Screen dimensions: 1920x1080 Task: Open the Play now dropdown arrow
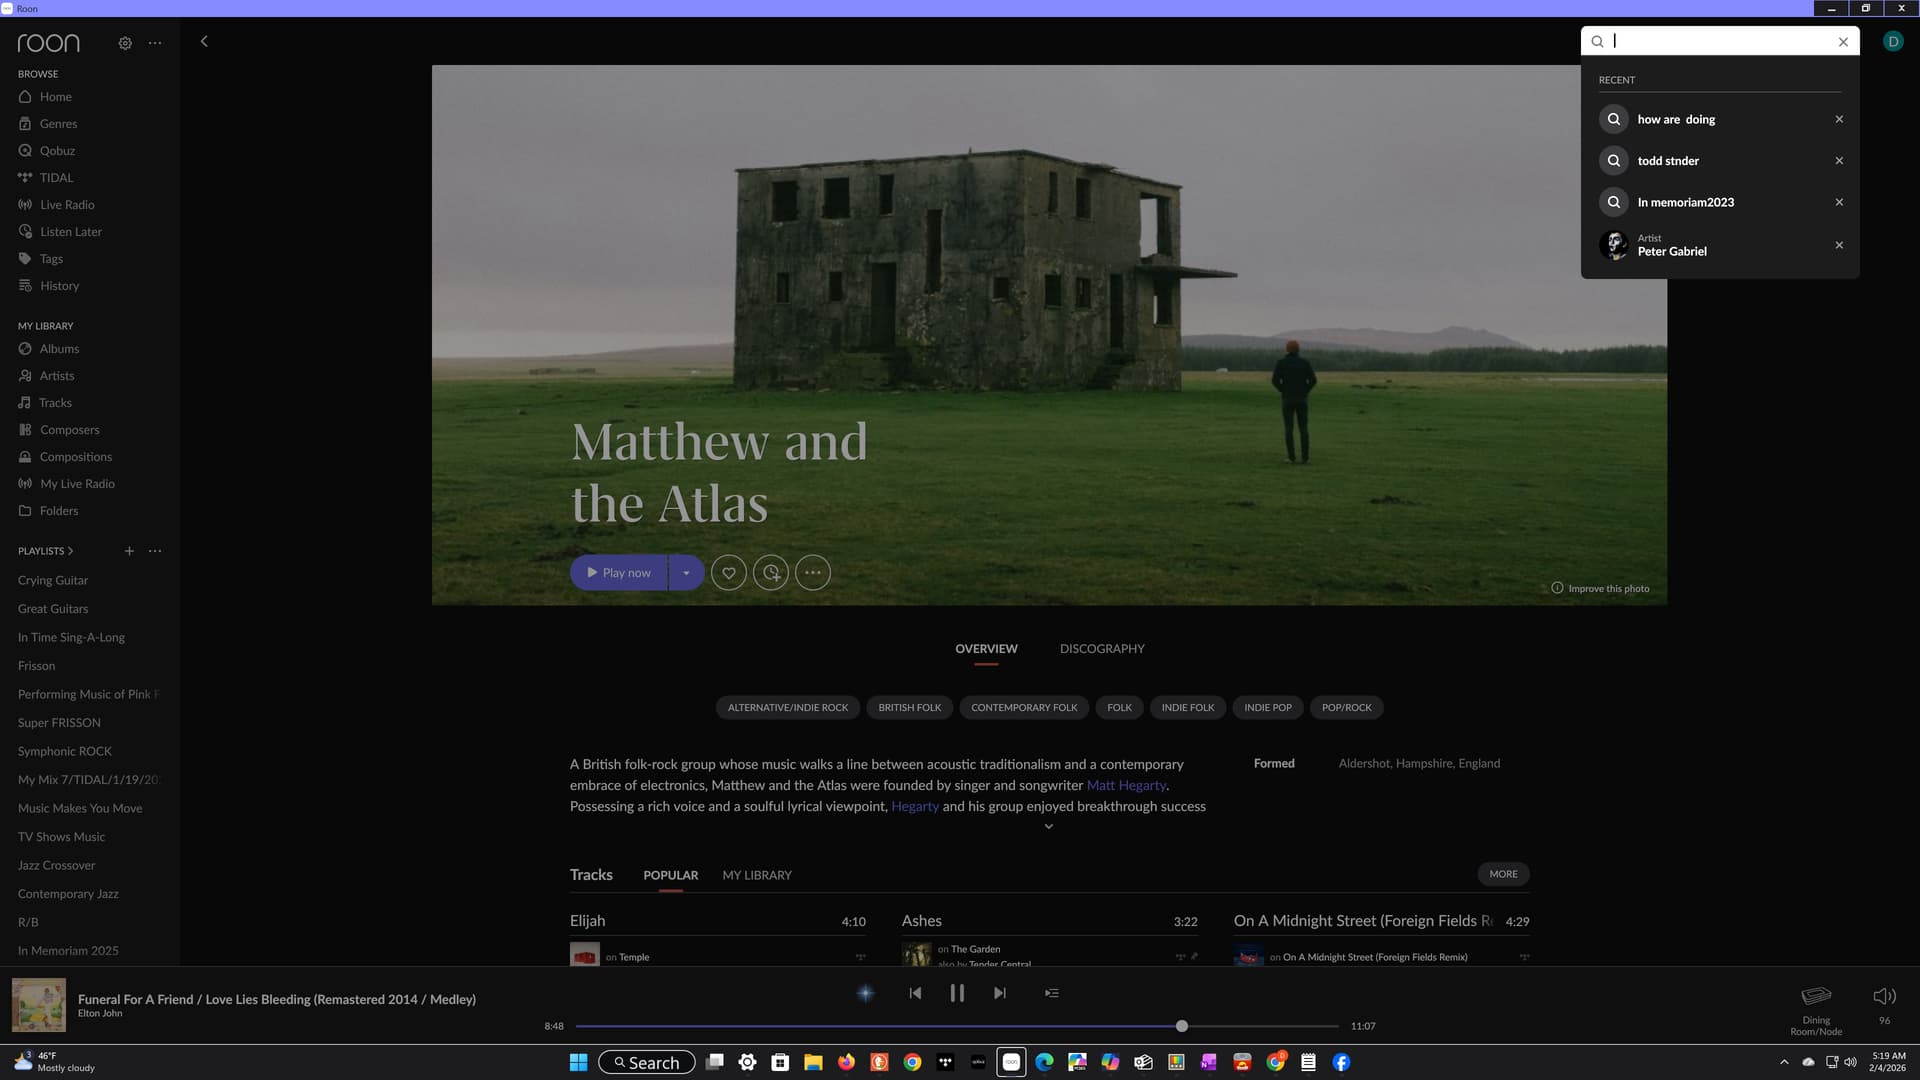[x=686, y=573]
